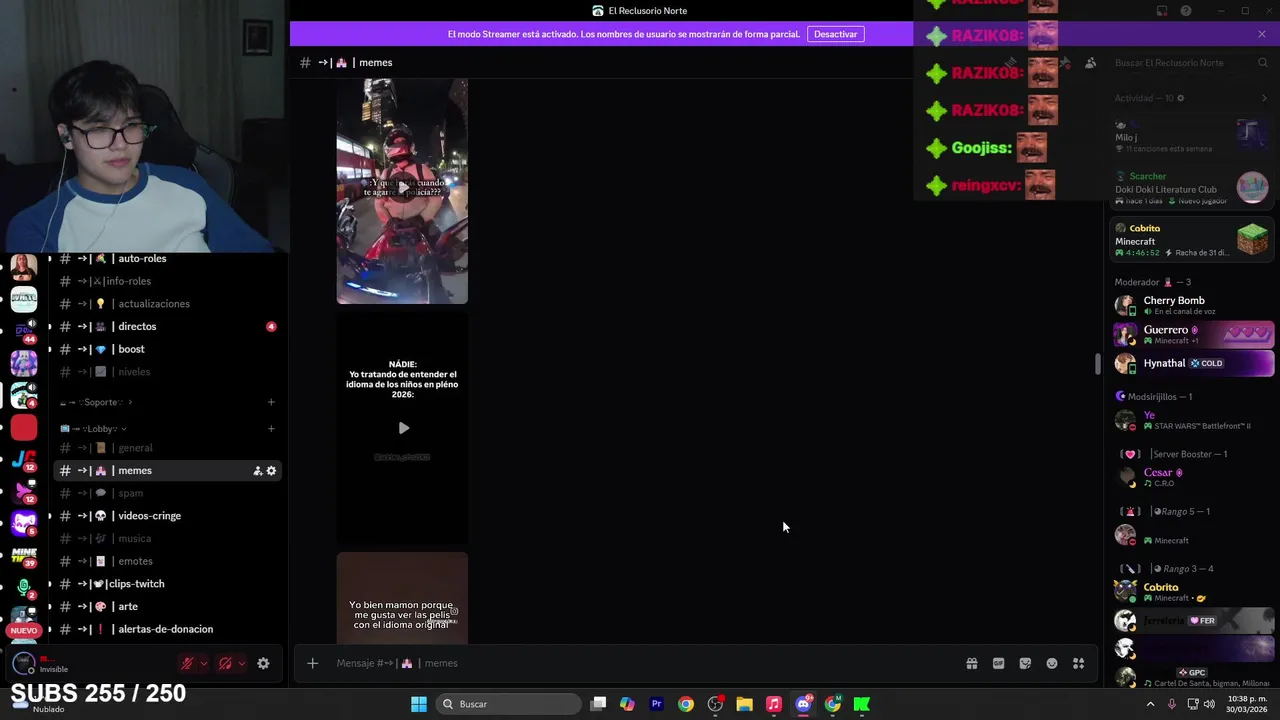
Task: Open output device options arrow beside headphones
Action: pos(241,663)
